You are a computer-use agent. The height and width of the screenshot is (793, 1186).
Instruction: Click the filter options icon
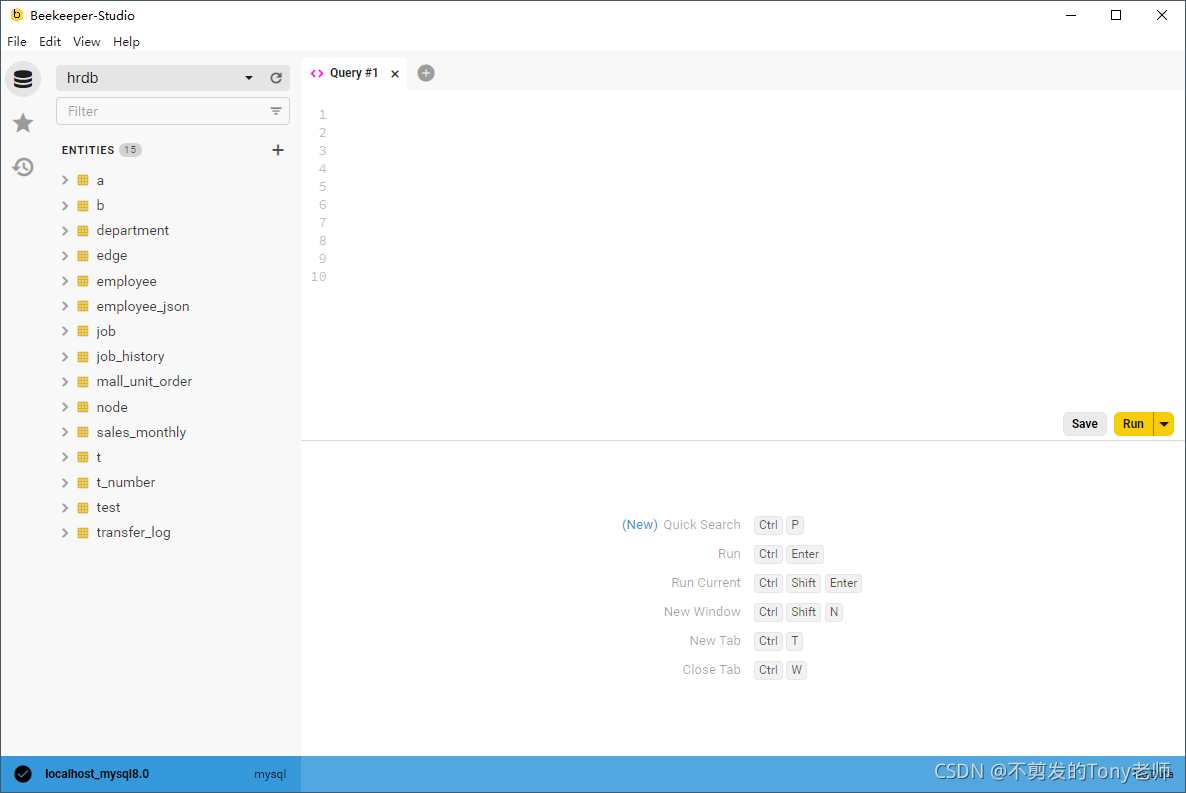tap(276, 111)
